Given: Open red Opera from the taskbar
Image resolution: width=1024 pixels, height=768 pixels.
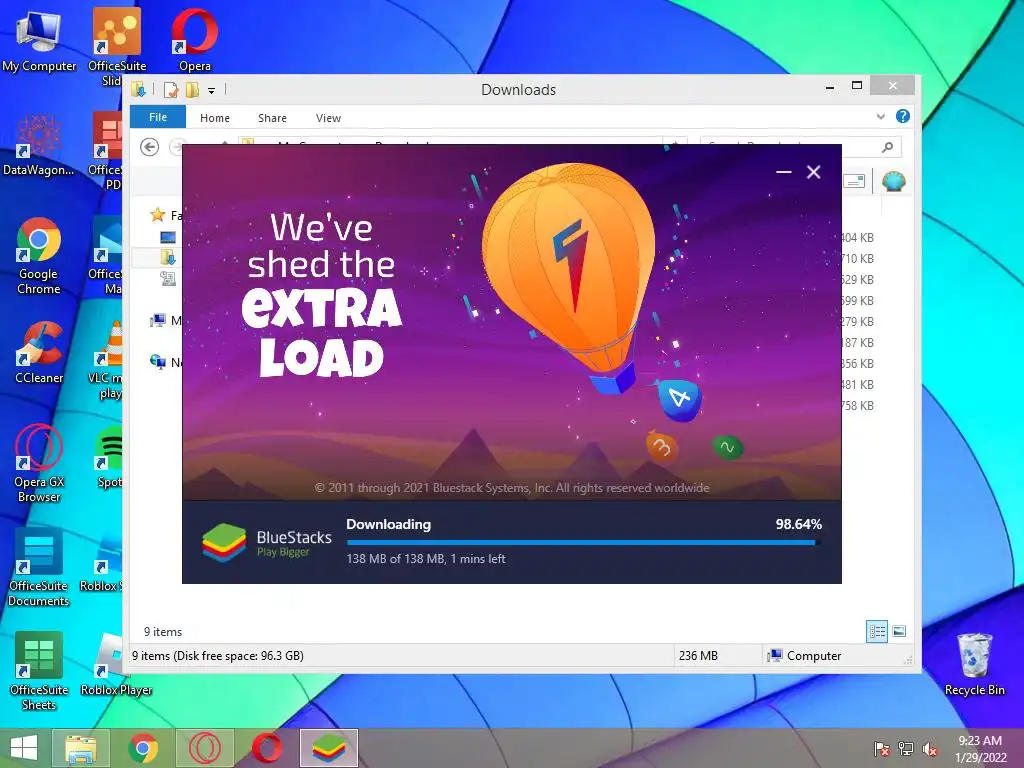Looking at the screenshot, I should [266, 748].
